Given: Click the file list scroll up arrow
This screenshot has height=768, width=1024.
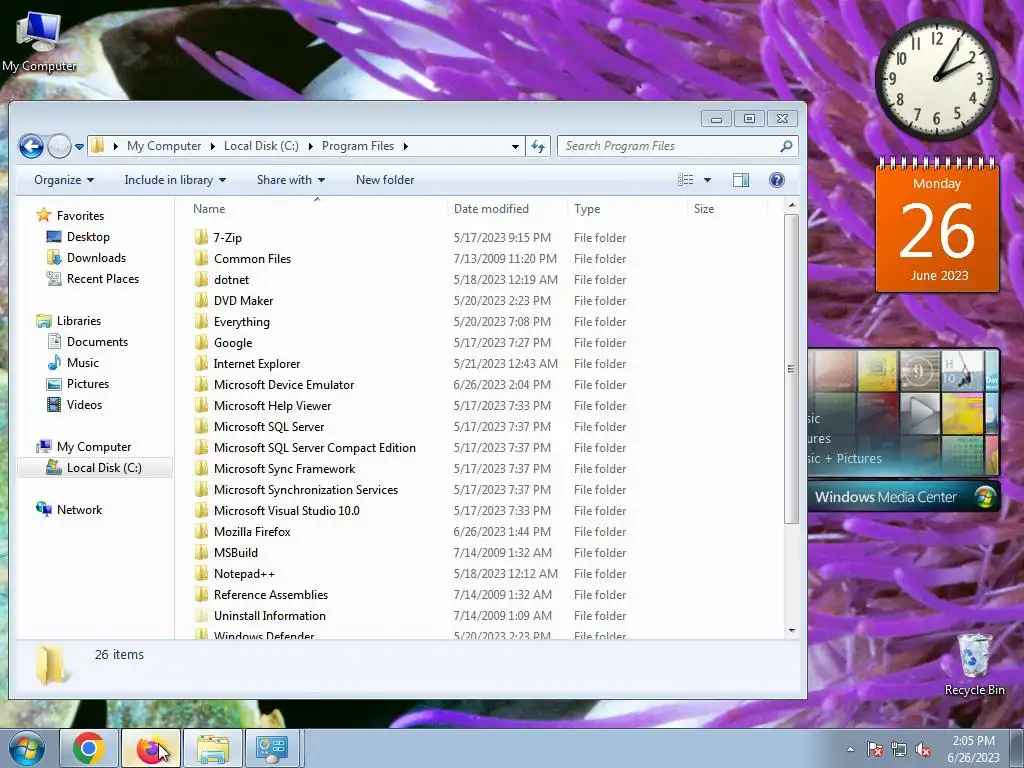Looking at the screenshot, I should coord(792,206).
